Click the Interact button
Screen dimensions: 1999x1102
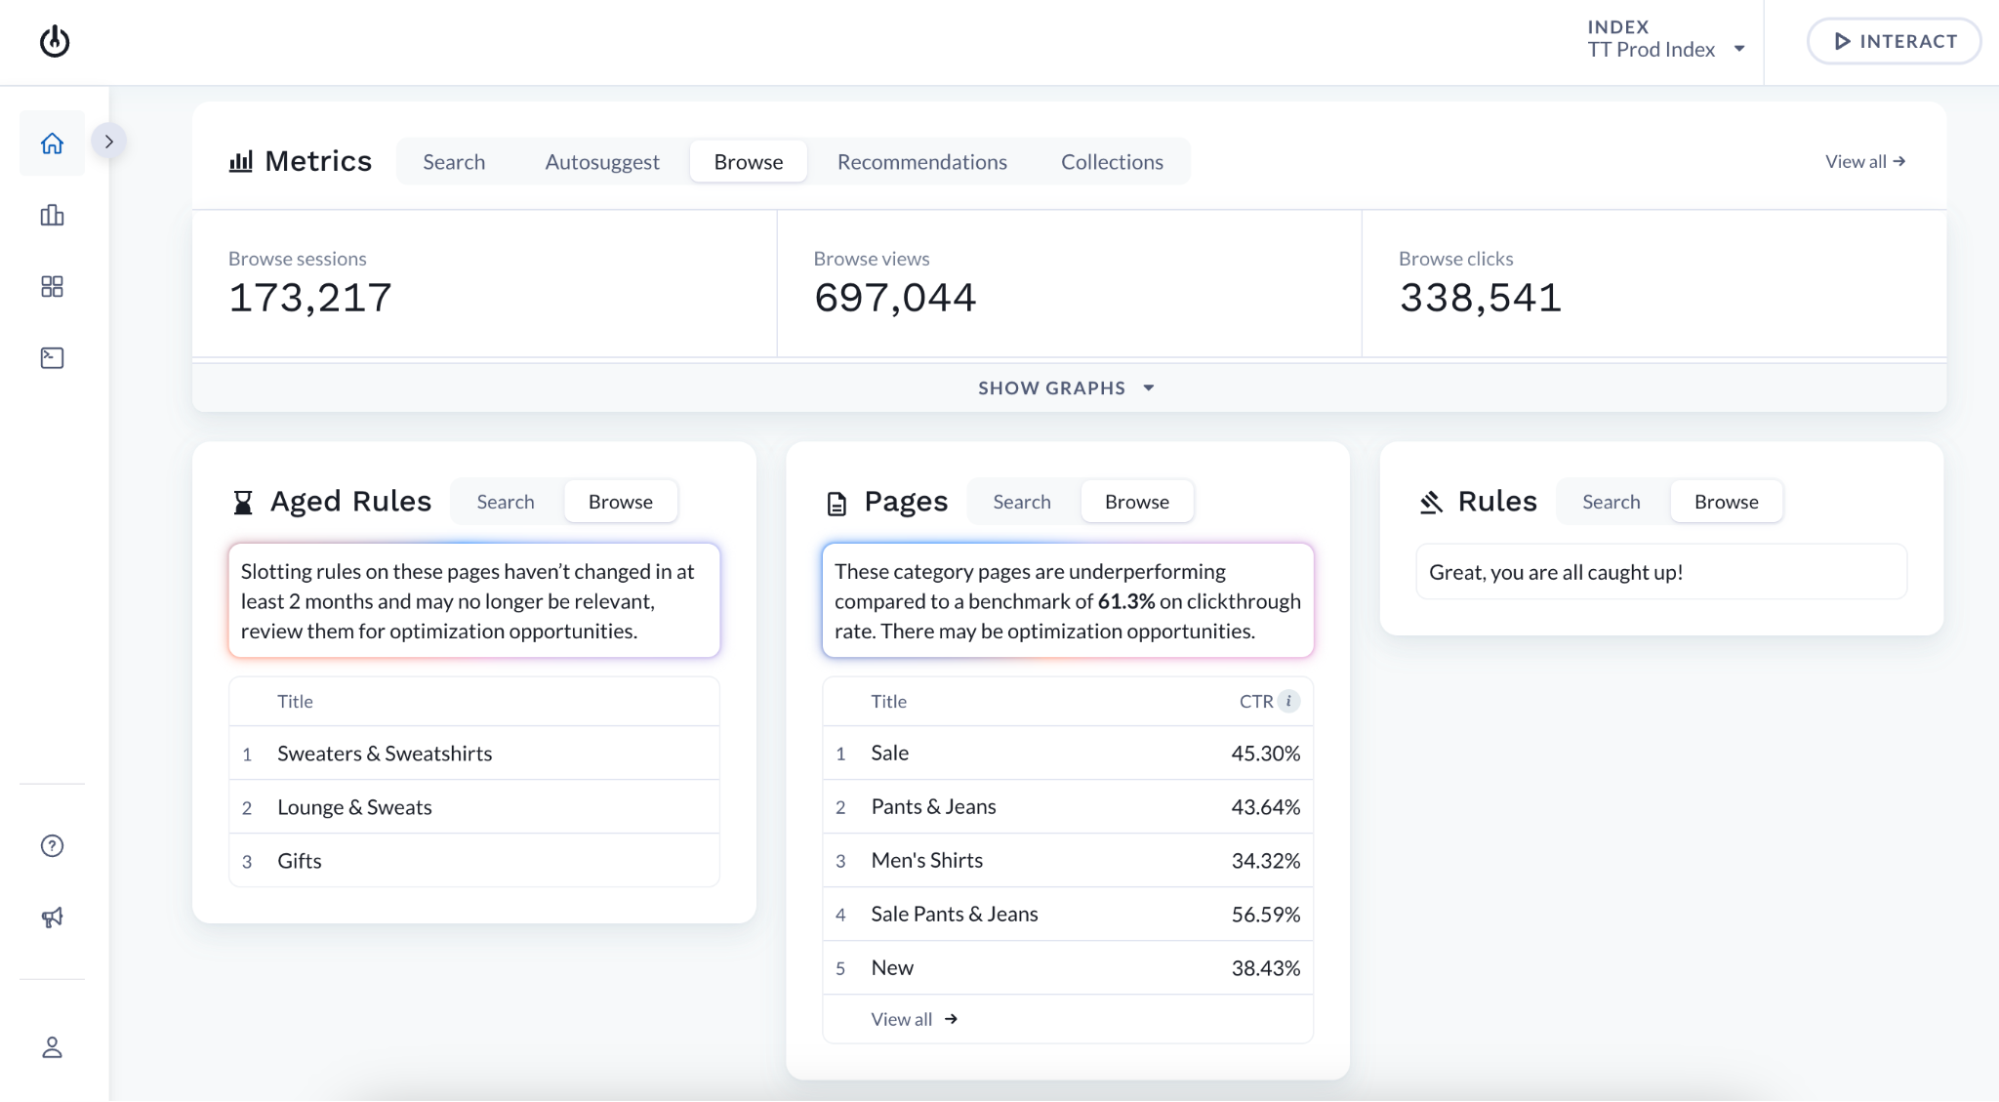(1893, 41)
